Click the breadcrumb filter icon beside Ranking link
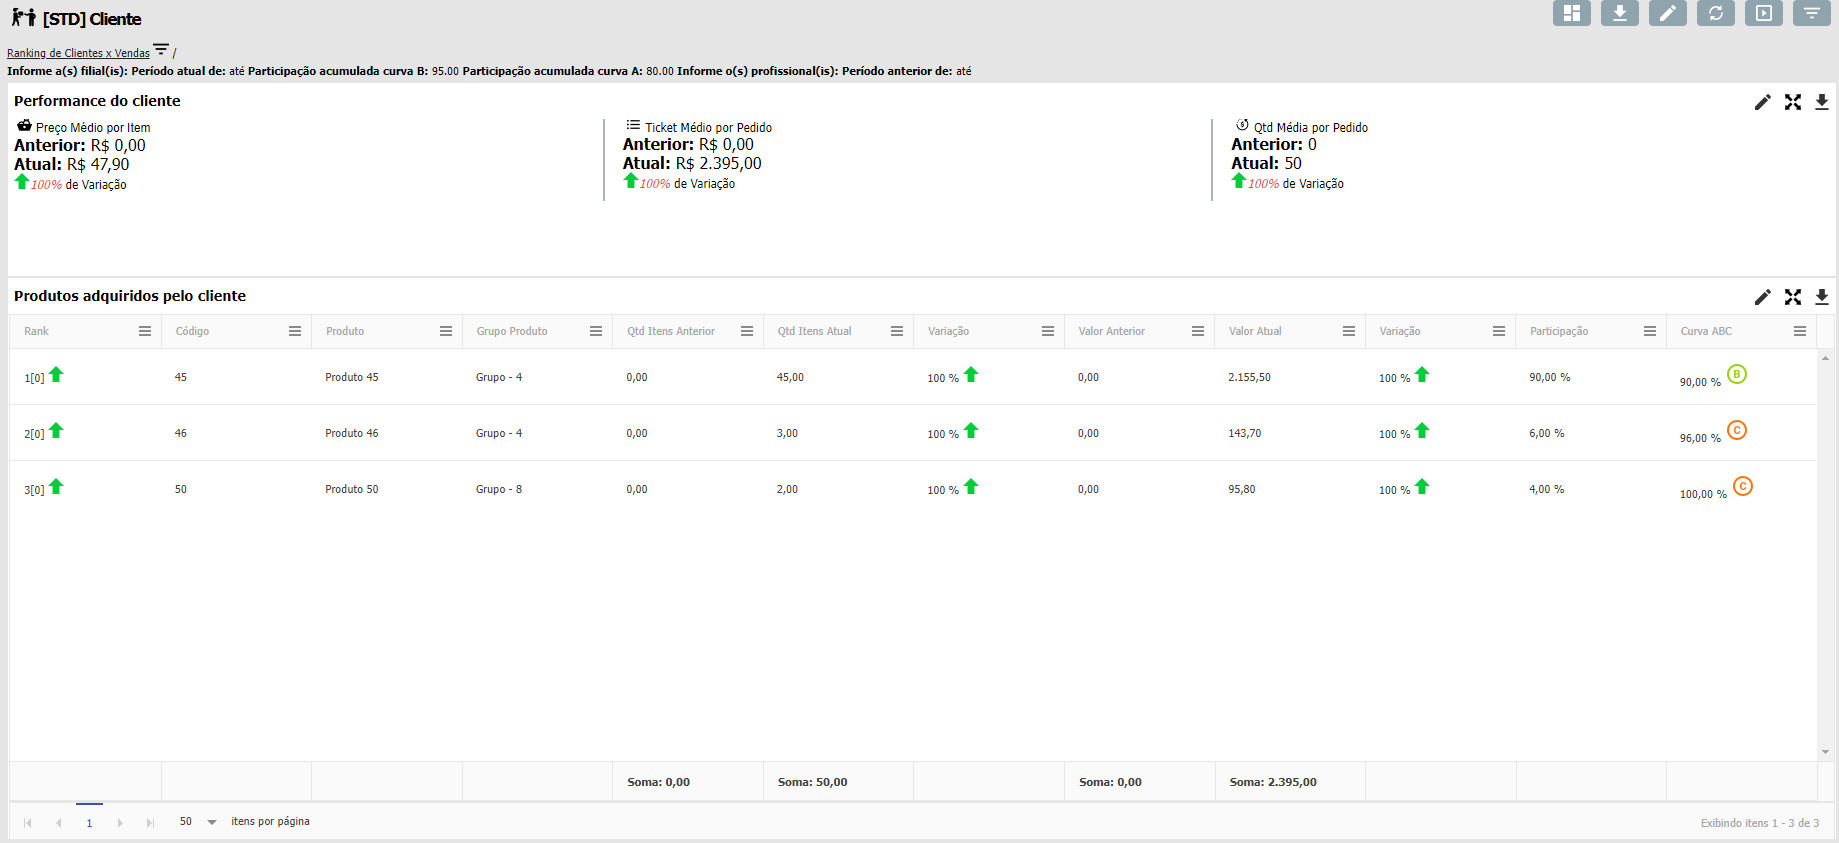 (161, 49)
